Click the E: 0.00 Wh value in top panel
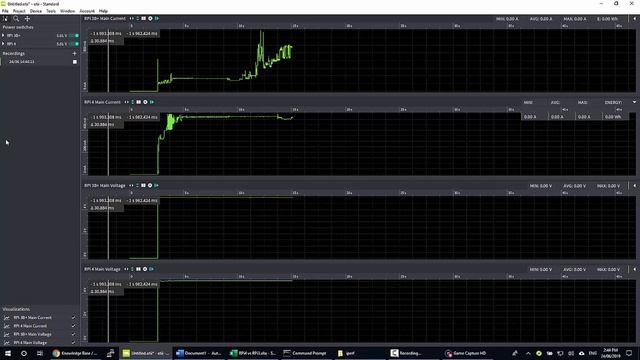 click(607, 19)
